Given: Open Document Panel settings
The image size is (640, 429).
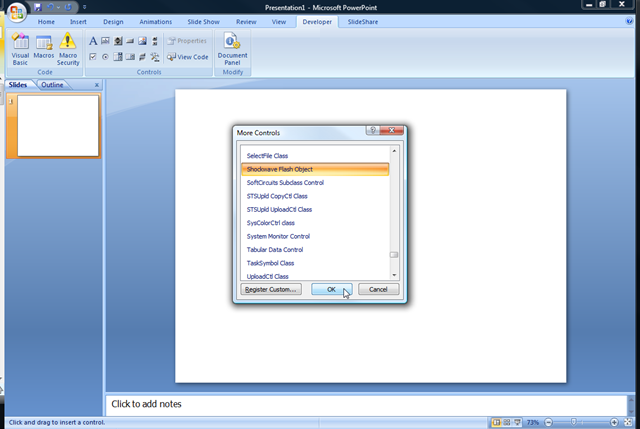Looking at the screenshot, I should coord(232,49).
